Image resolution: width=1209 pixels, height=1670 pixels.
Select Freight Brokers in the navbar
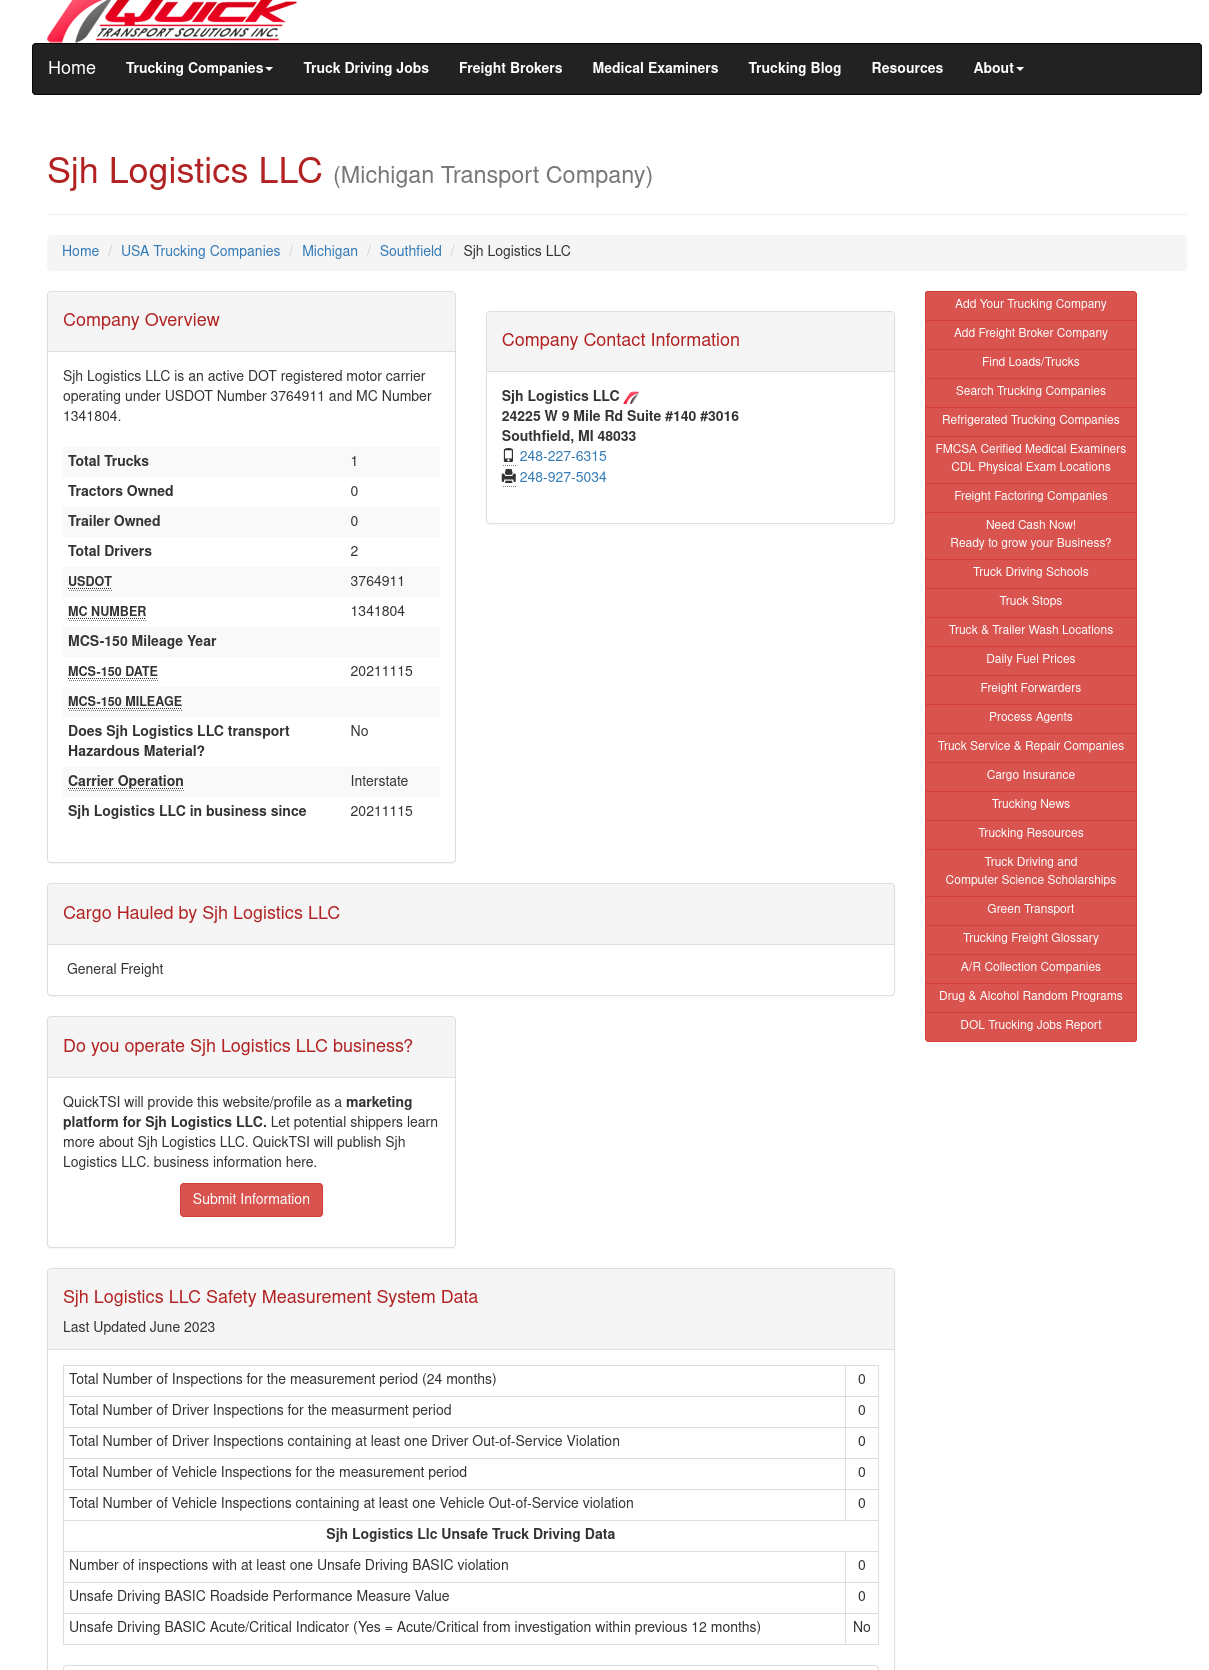[x=510, y=68]
